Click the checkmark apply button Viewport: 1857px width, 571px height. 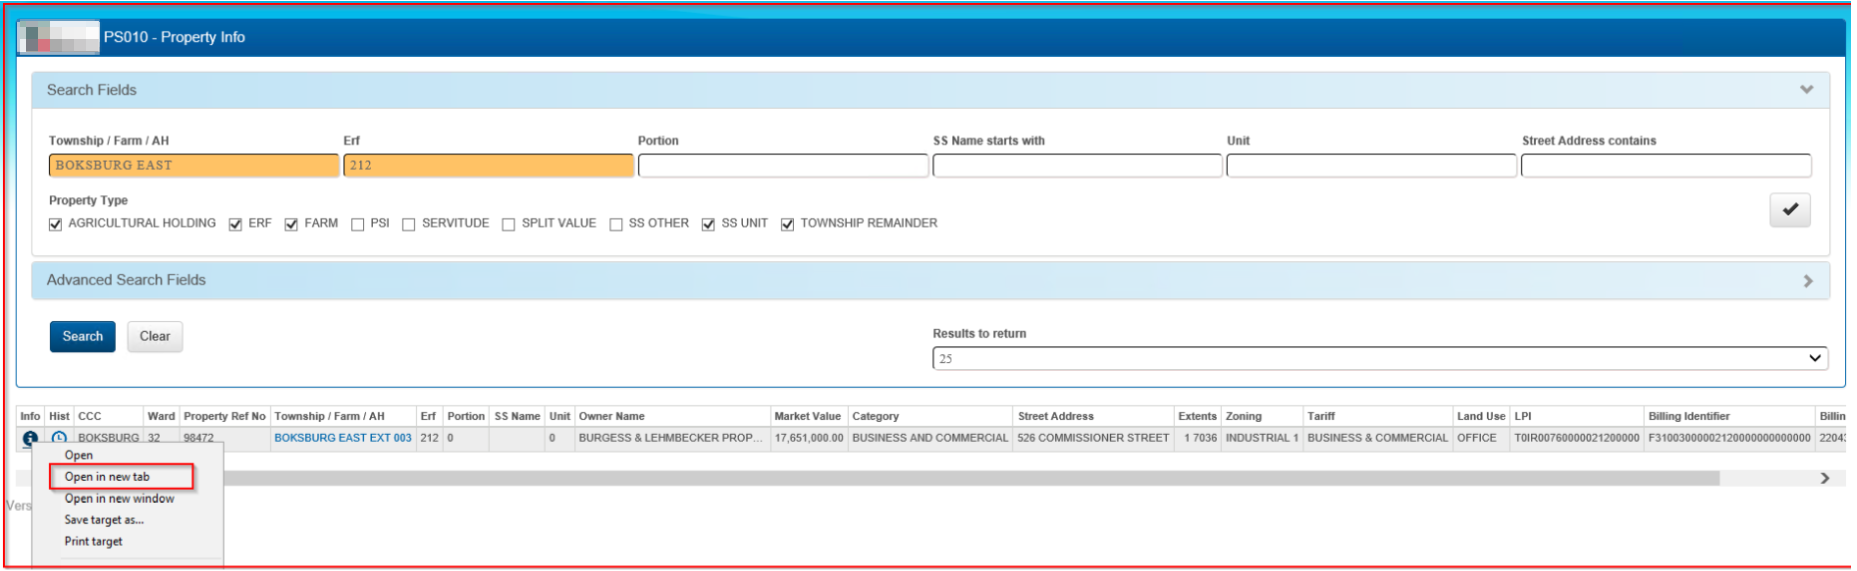point(1789,210)
